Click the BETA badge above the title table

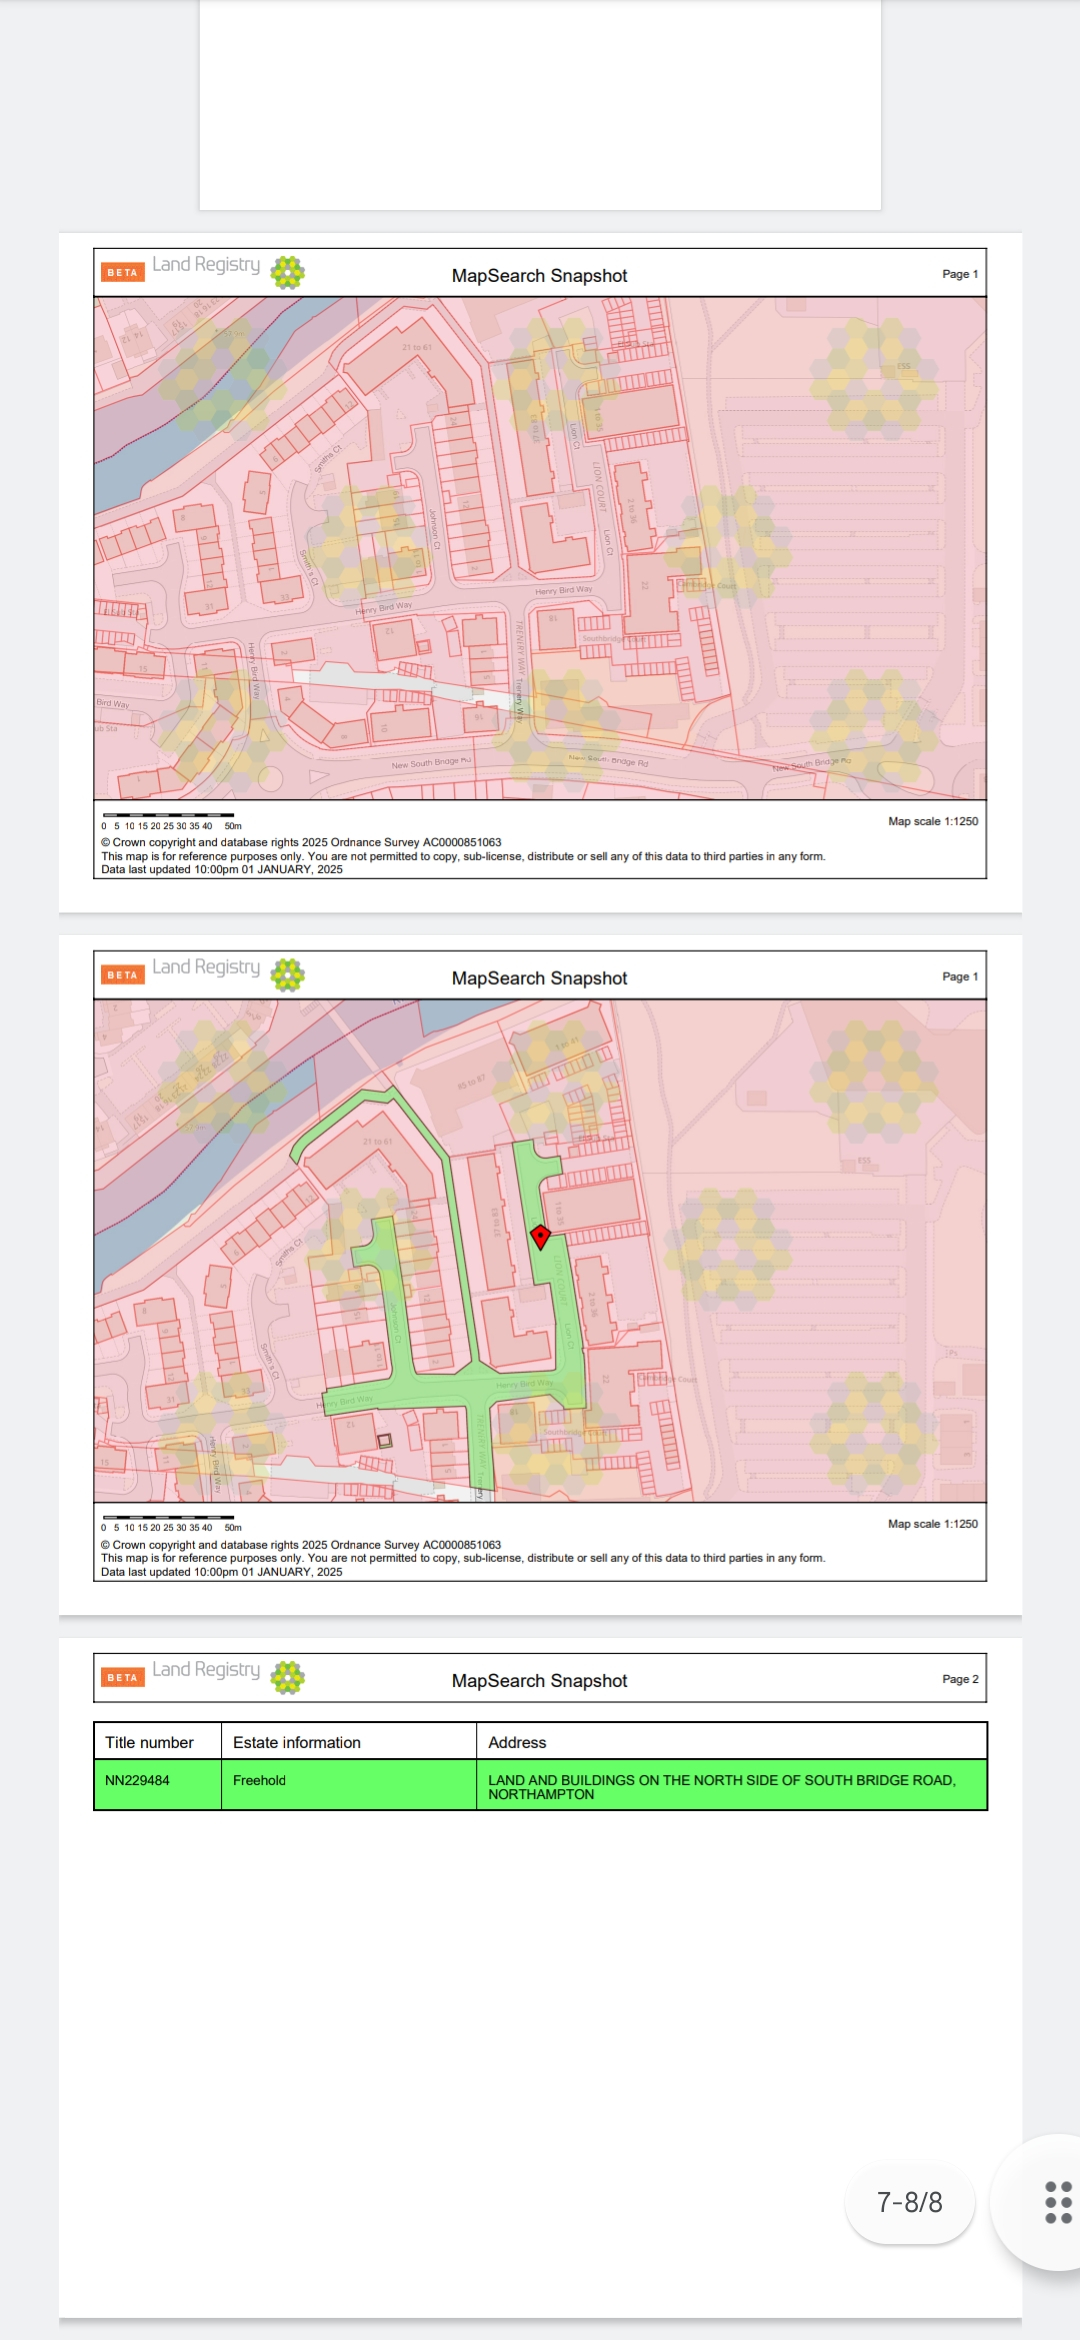[x=123, y=1677]
